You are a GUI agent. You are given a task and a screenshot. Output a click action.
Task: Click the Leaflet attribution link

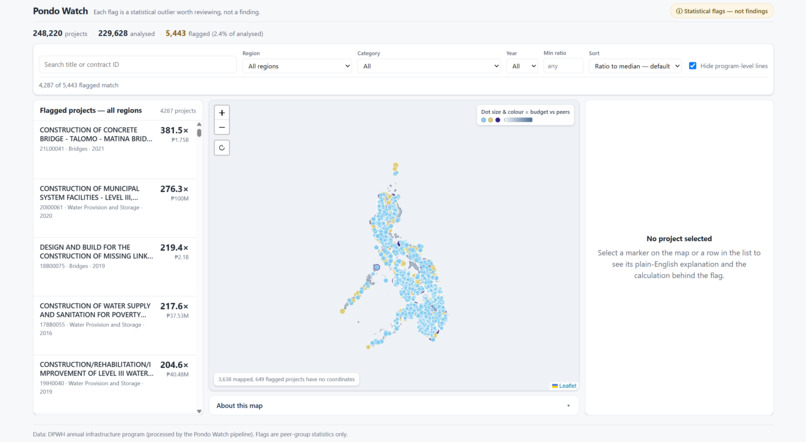coord(567,386)
